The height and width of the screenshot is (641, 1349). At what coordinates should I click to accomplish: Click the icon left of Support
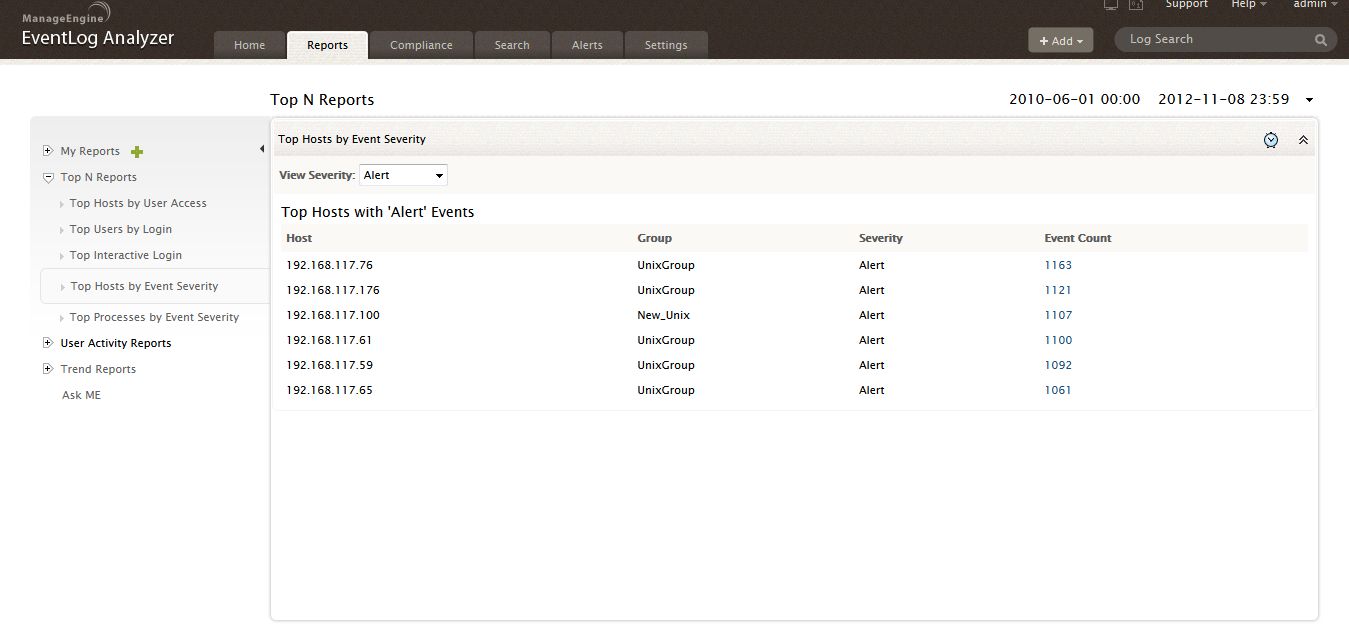click(x=1136, y=5)
